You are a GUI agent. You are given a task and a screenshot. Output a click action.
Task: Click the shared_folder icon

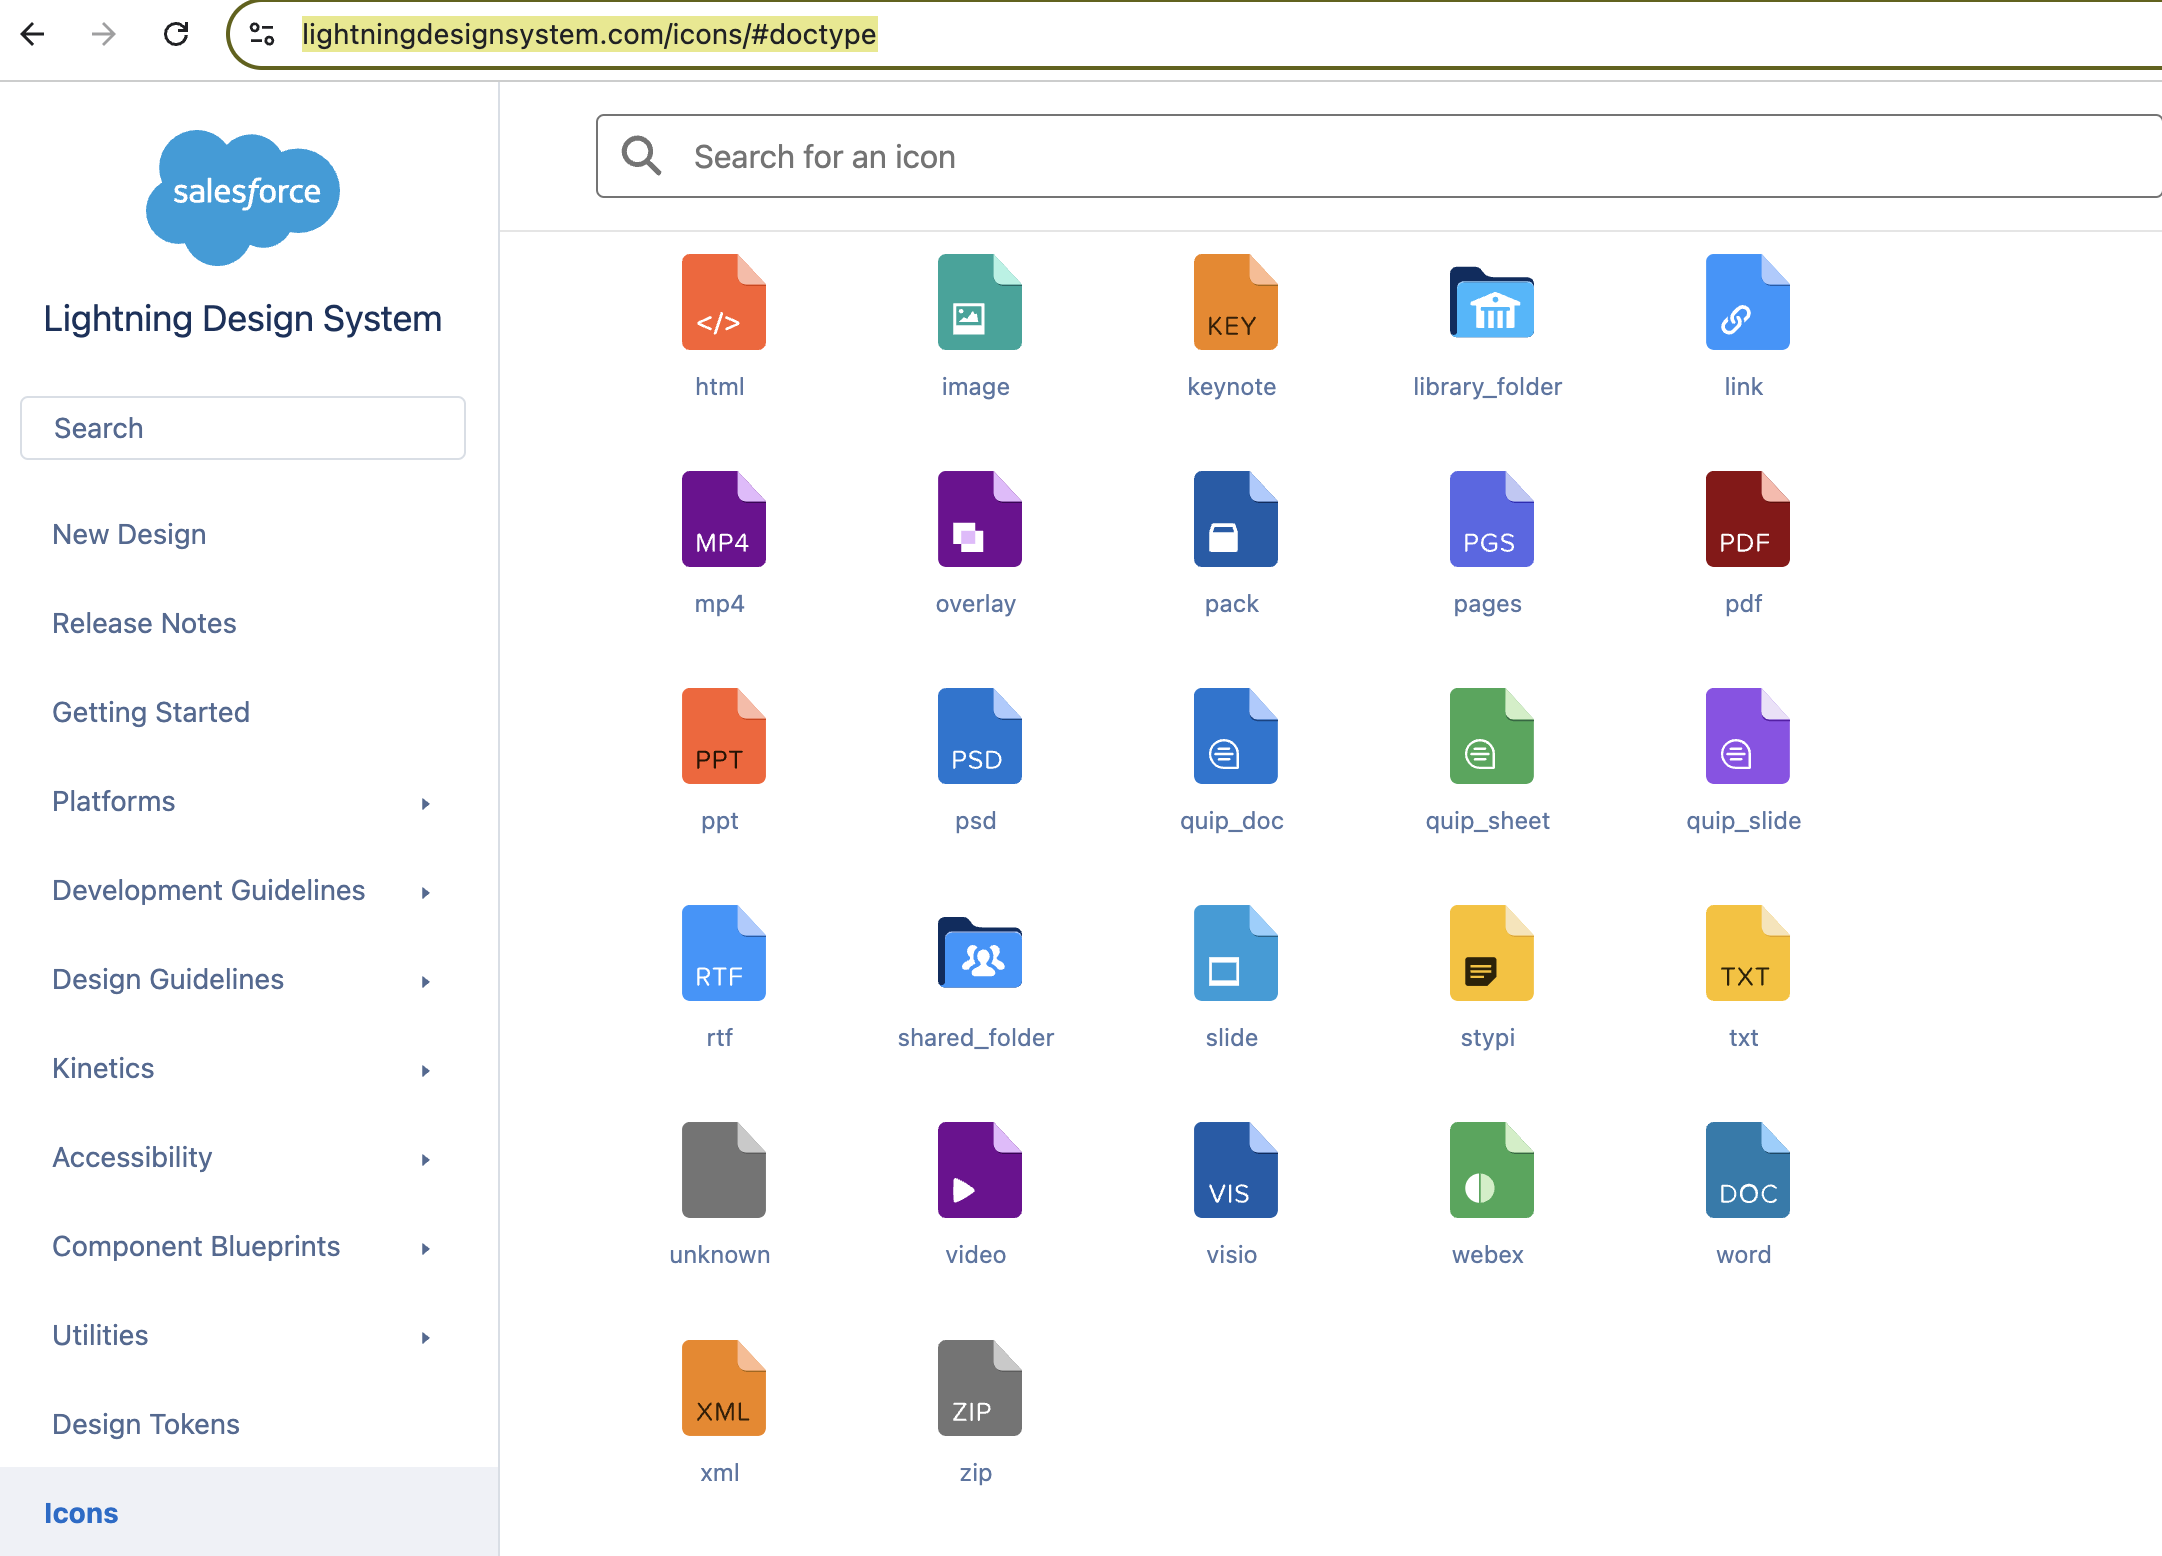[x=978, y=952]
